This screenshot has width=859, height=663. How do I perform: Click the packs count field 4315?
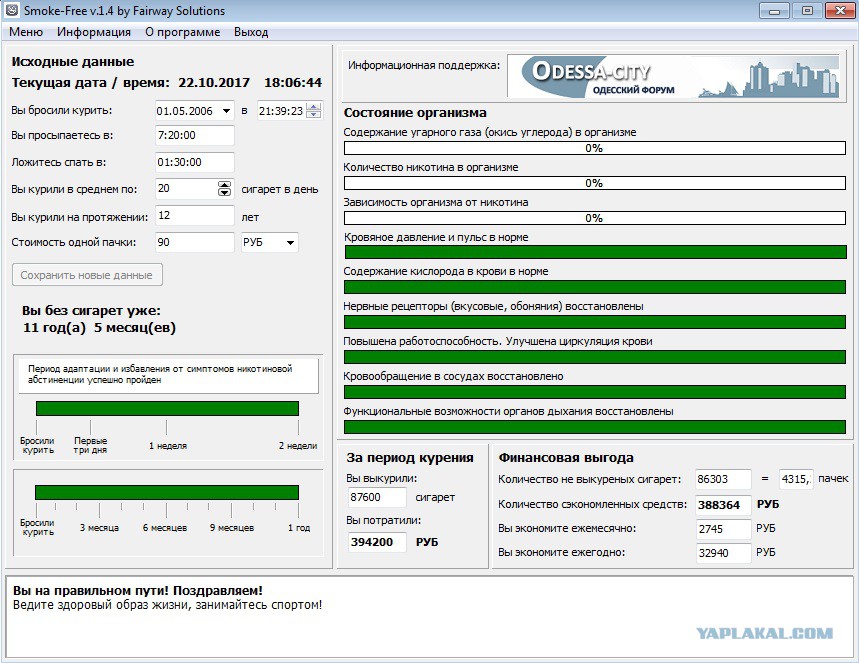pyautogui.click(x=795, y=479)
